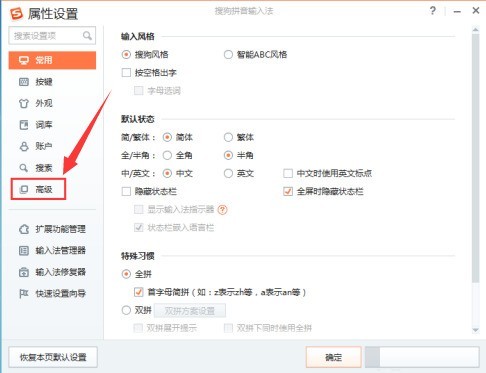Open 输入法管理器 in the sidebar

tap(52, 250)
